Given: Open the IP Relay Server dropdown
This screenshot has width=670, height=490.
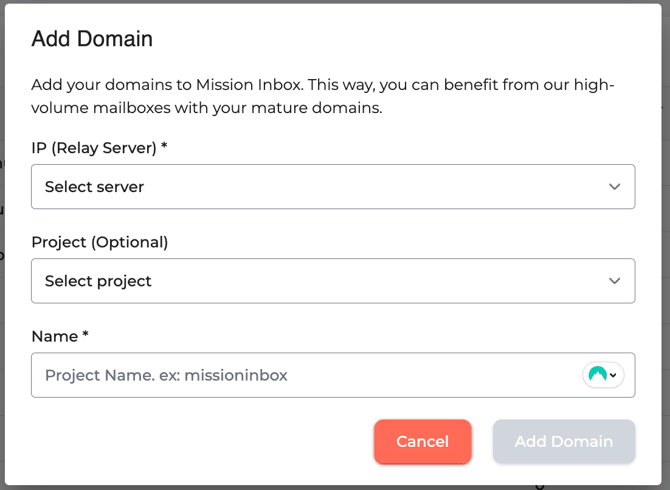Looking at the screenshot, I should 333,187.
